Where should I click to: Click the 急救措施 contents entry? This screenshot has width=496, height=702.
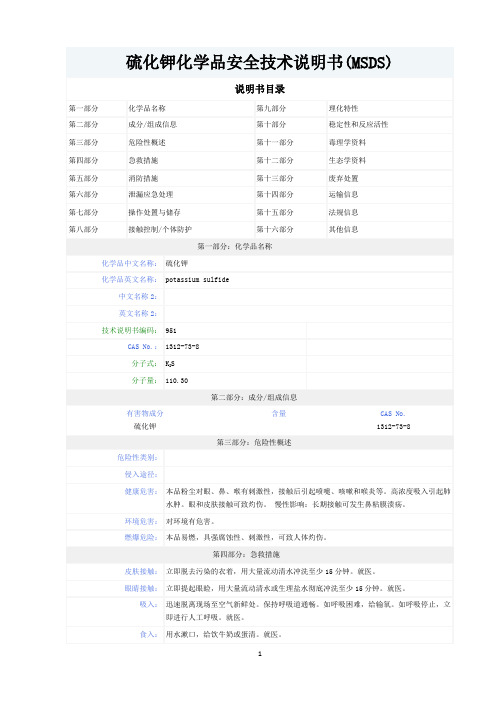click(143, 160)
